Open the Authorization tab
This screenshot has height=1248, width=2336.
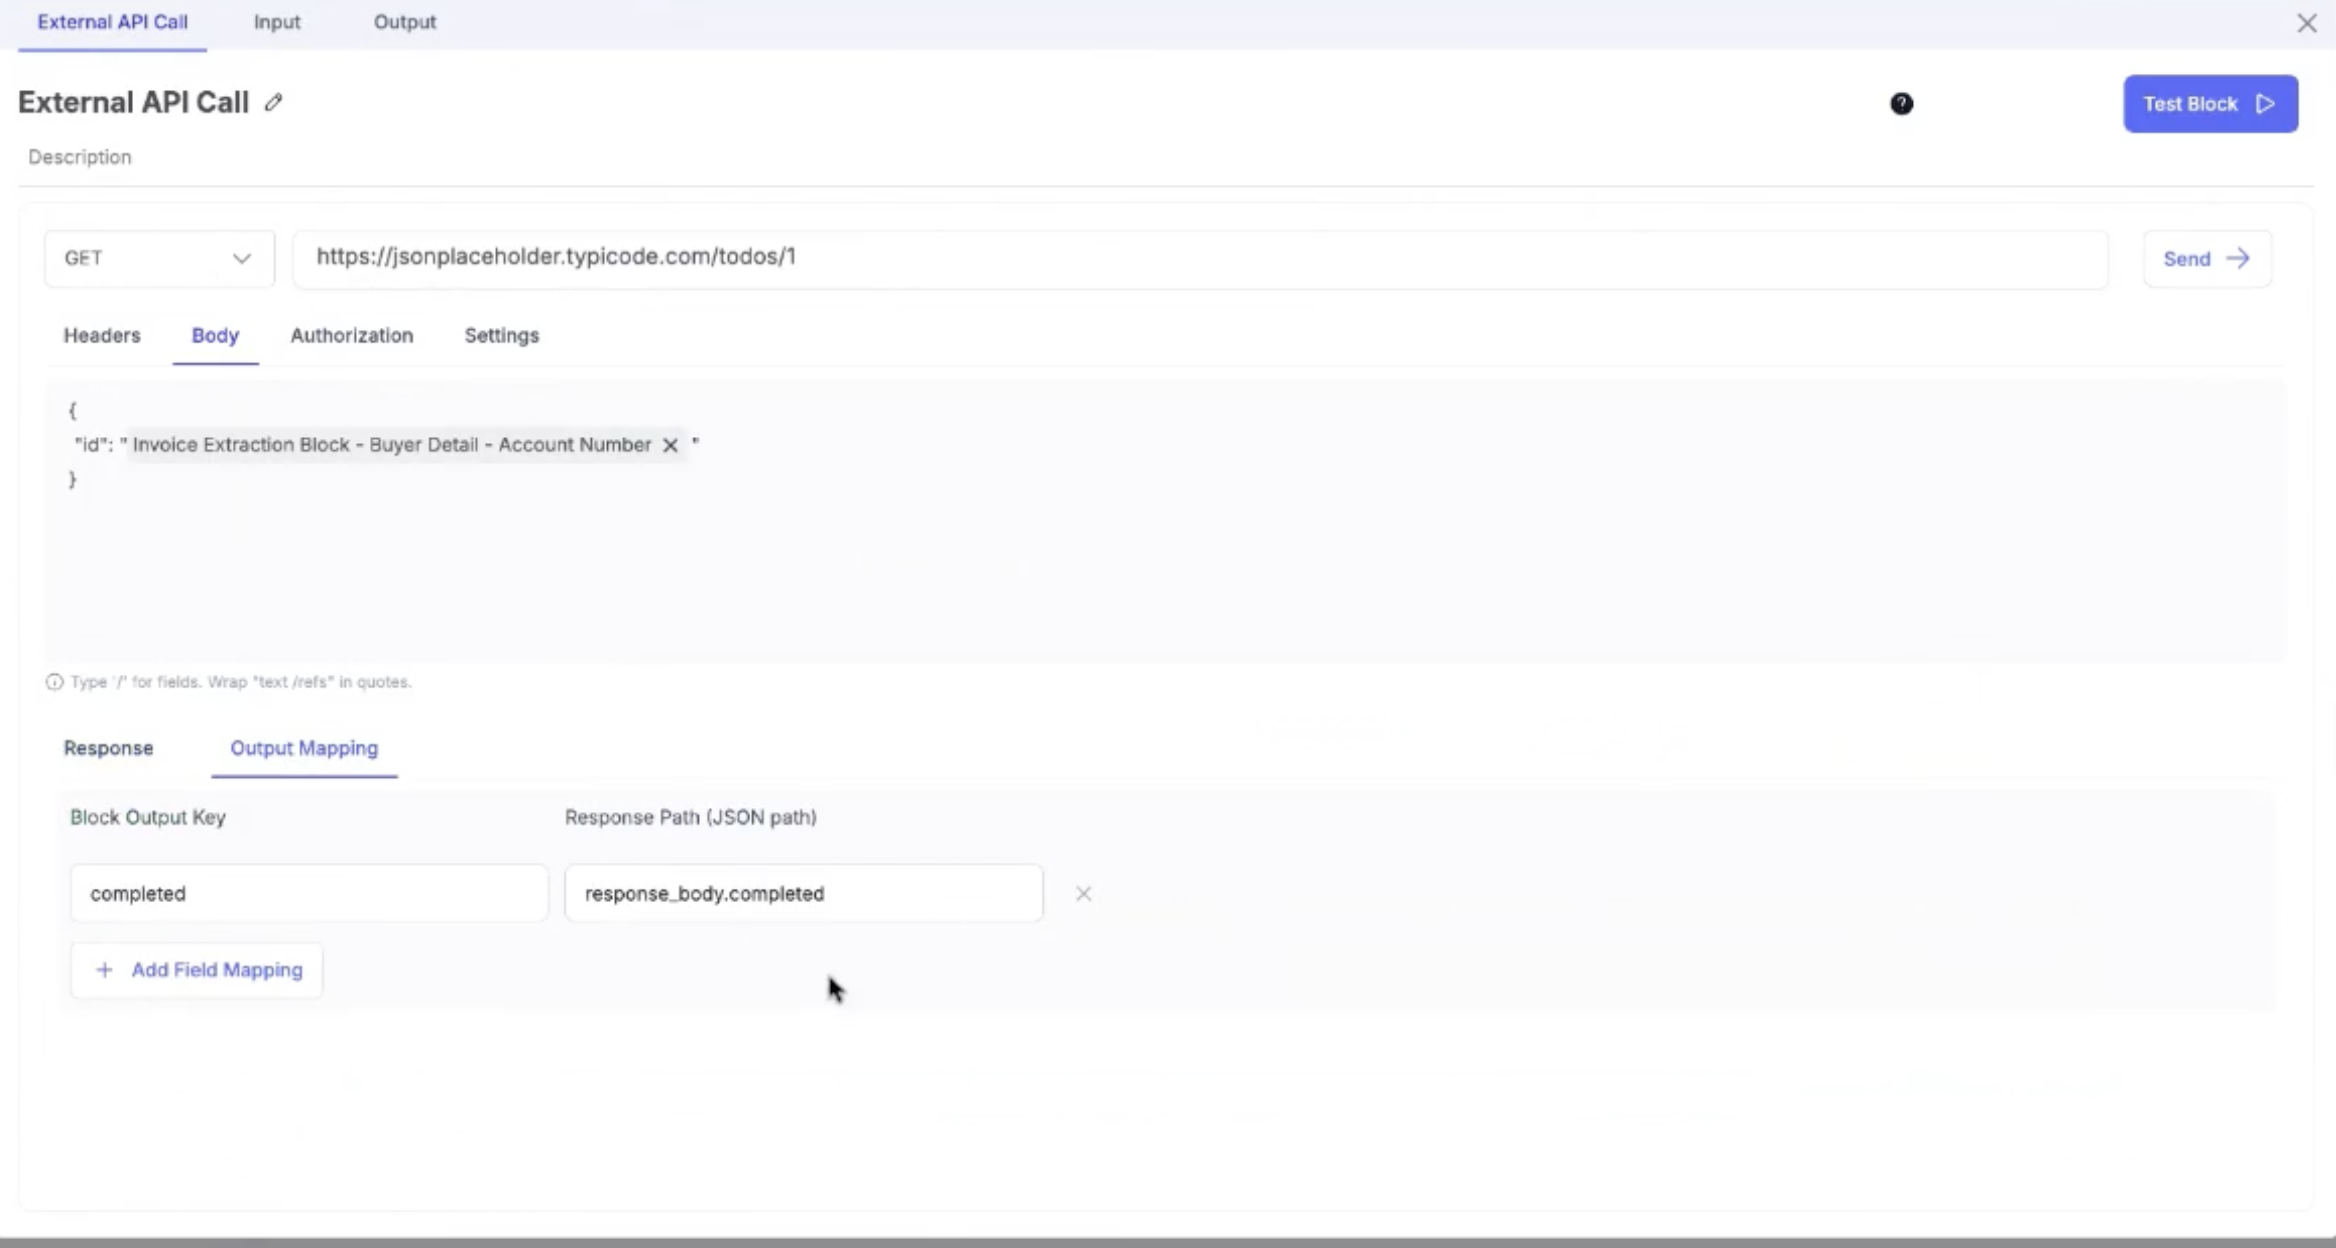pyautogui.click(x=351, y=336)
